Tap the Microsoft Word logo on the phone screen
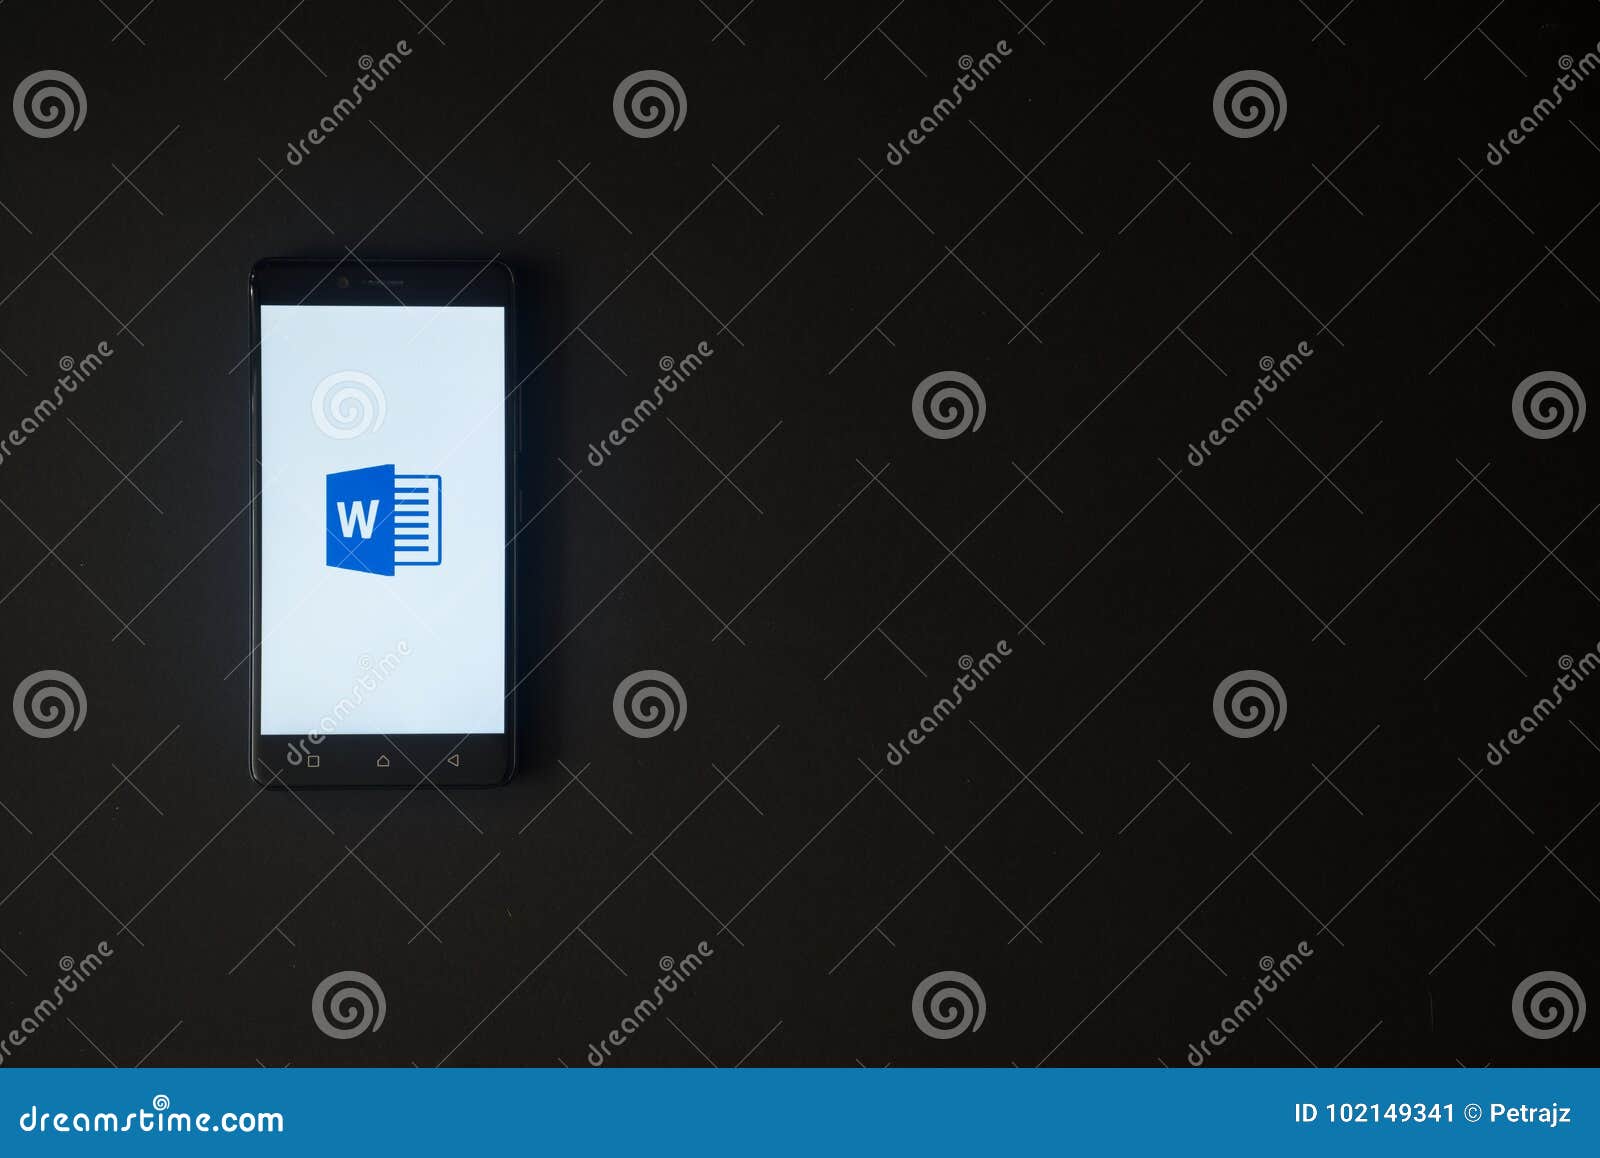1600x1158 pixels. pyautogui.click(x=383, y=519)
